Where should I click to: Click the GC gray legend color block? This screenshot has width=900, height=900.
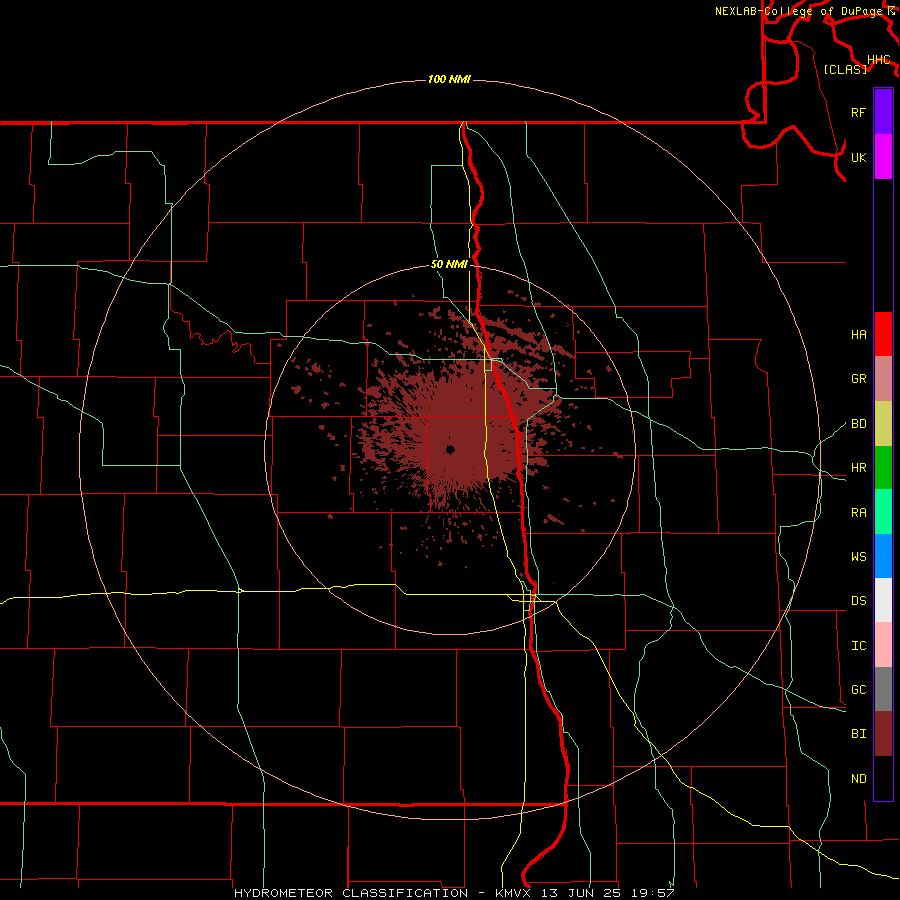883,689
